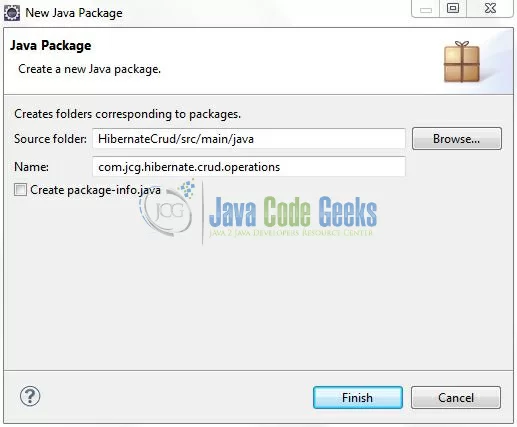
Task: Minimize the New Java Package dialog
Action: coord(426,9)
